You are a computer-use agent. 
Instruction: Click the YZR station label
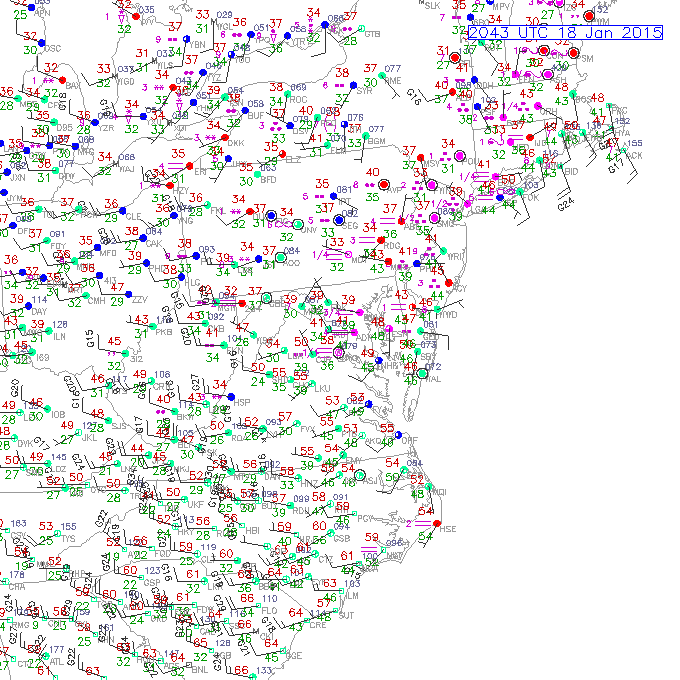pyautogui.click(x=106, y=128)
